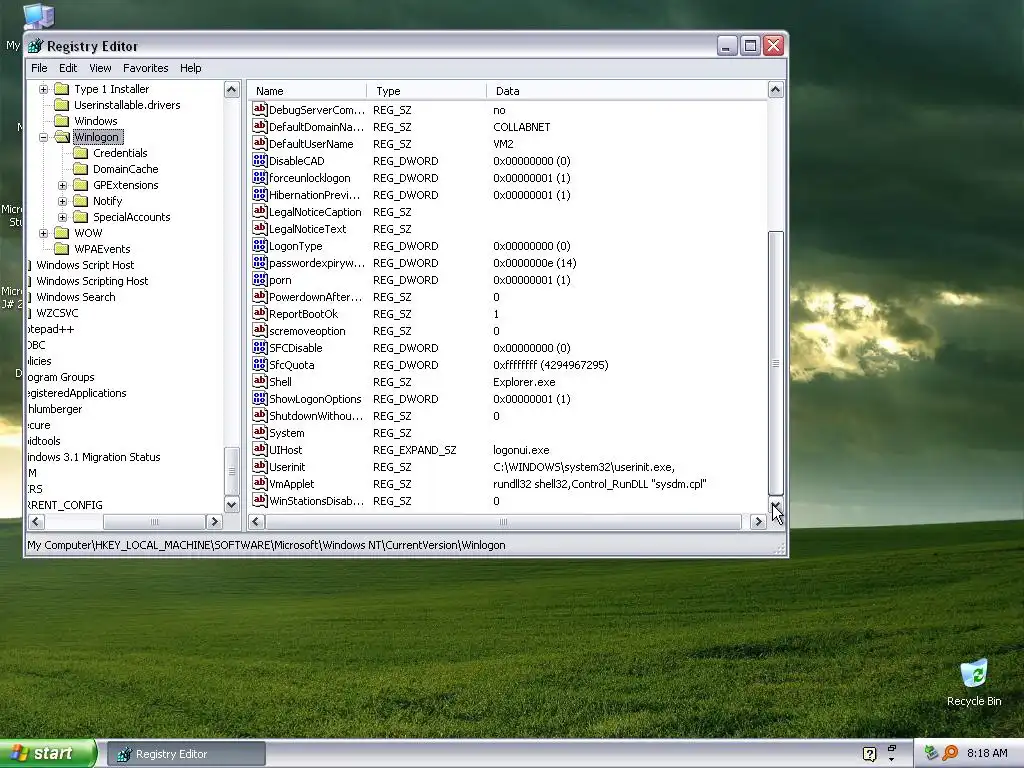Open the Favorites menu
Viewport: 1024px width, 768px height.
(146, 68)
